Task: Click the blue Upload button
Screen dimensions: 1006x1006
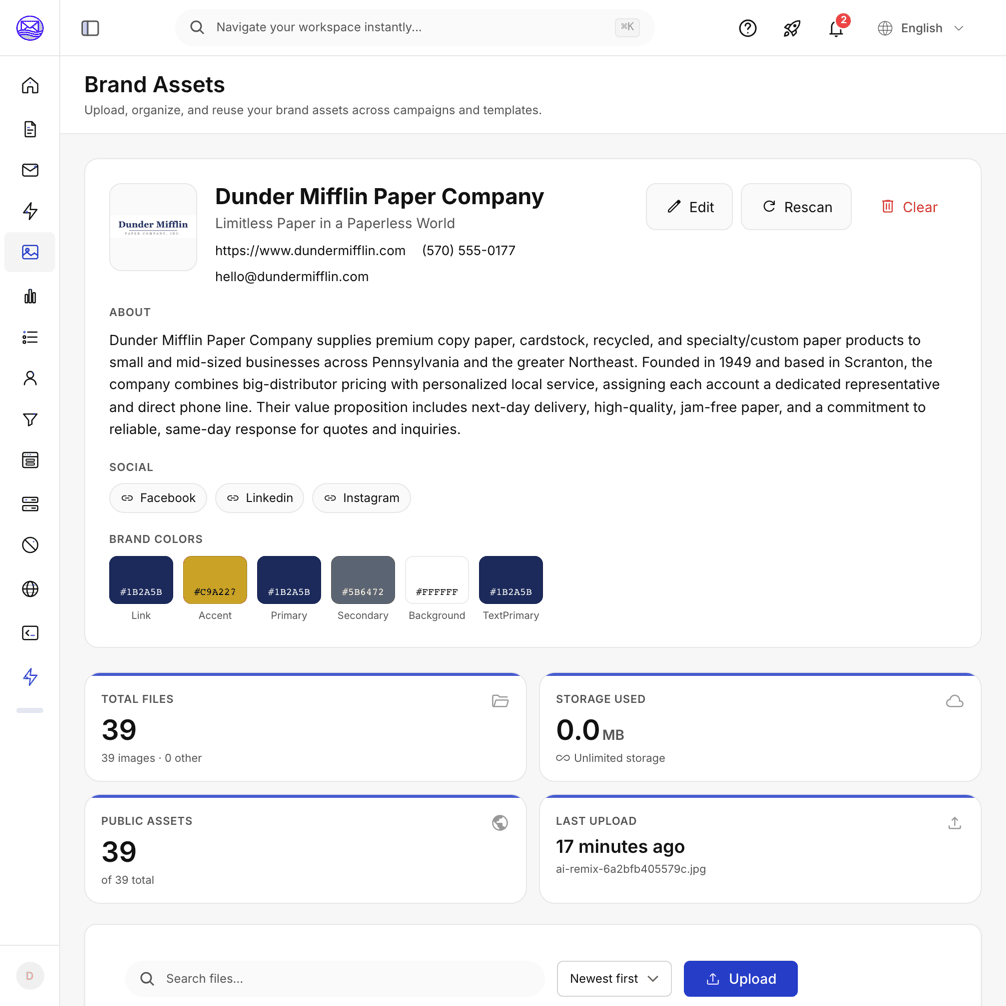Action: [x=740, y=978]
